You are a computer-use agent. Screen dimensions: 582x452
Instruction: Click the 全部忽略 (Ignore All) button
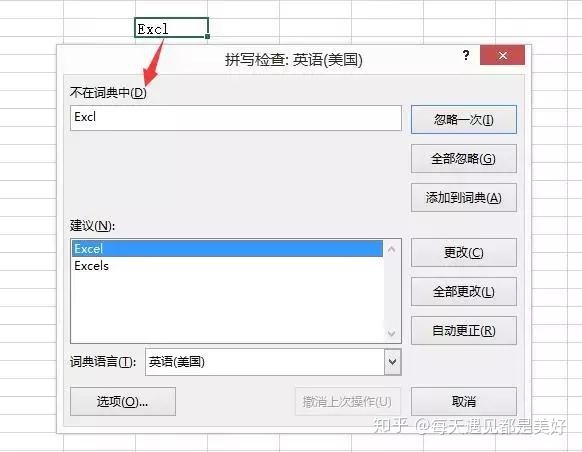(464, 158)
